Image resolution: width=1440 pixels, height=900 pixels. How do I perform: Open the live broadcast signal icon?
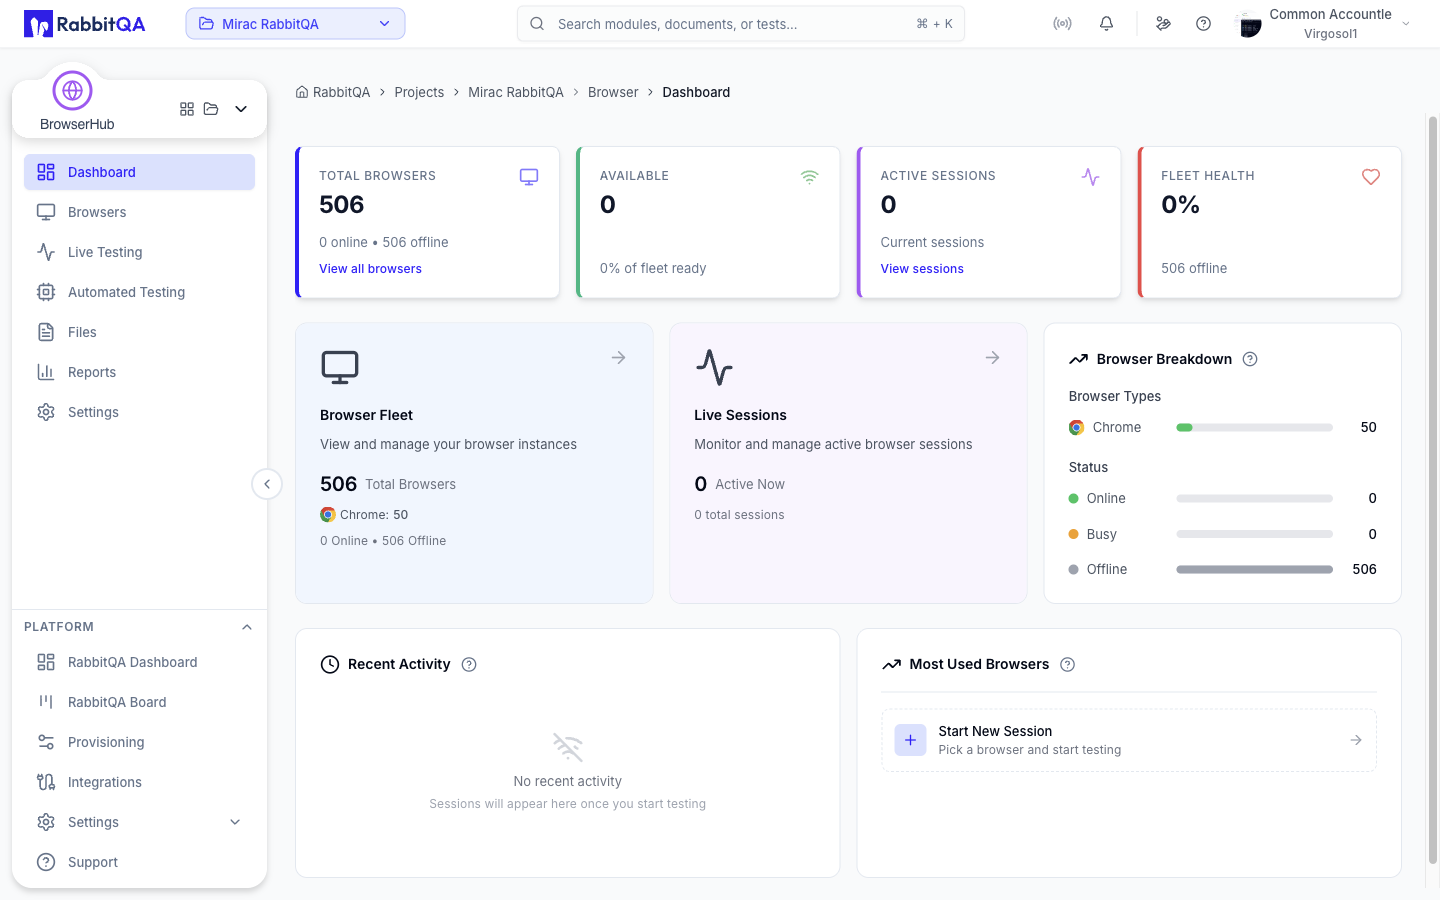(x=1062, y=24)
